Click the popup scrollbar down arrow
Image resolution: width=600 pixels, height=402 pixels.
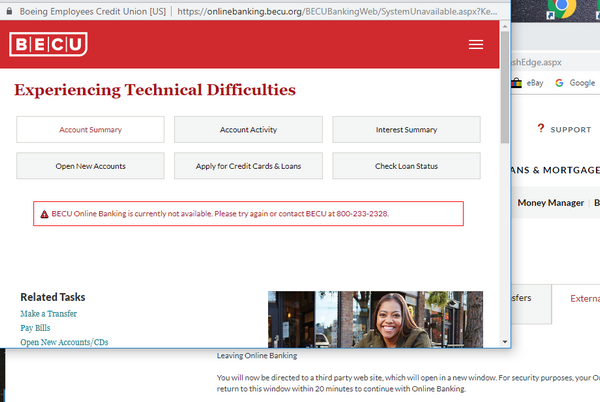click(x=505, y=342)
